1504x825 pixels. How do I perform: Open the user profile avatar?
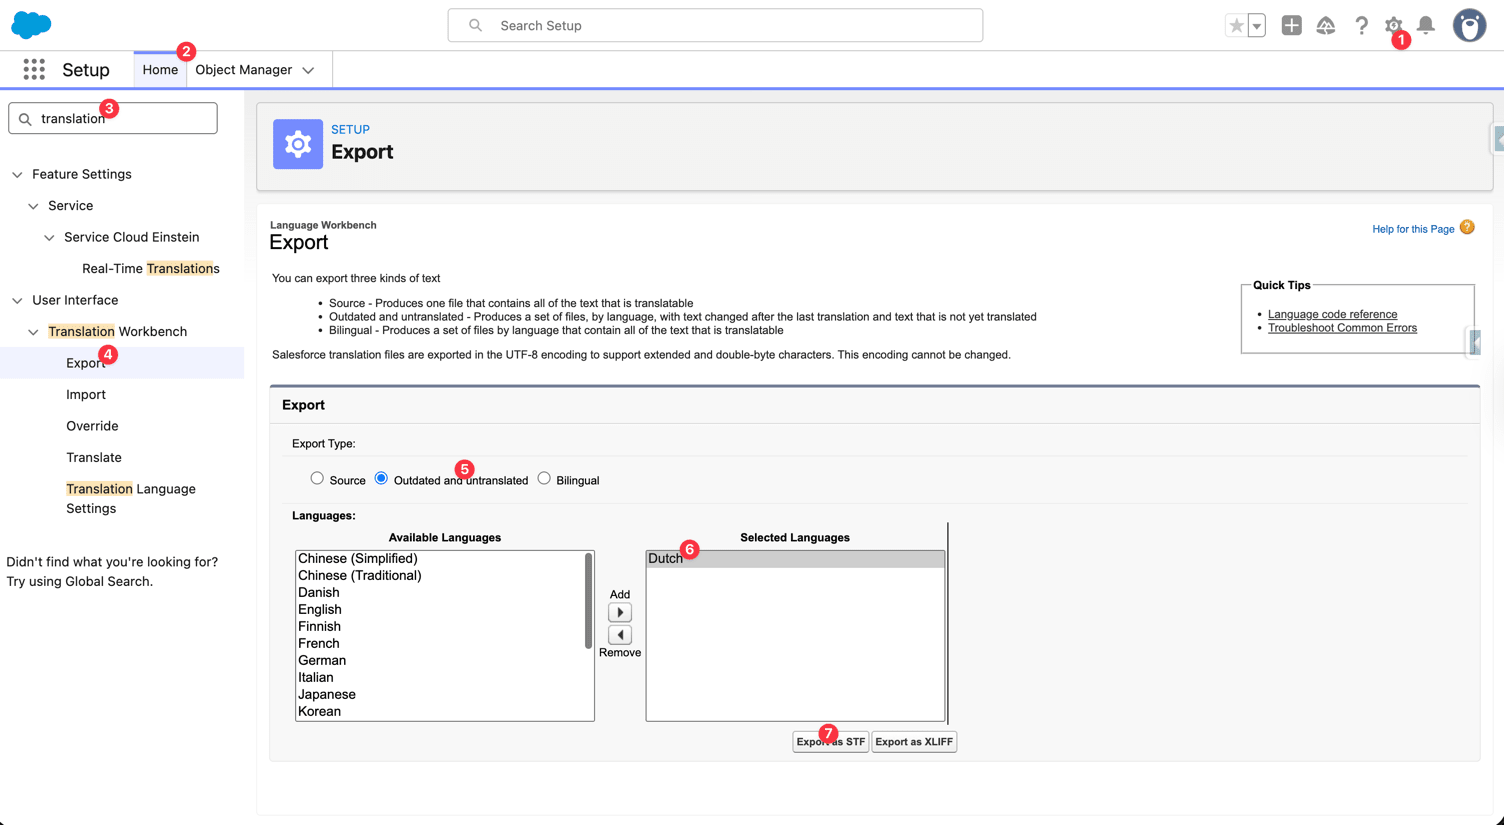pos(1469,25)
